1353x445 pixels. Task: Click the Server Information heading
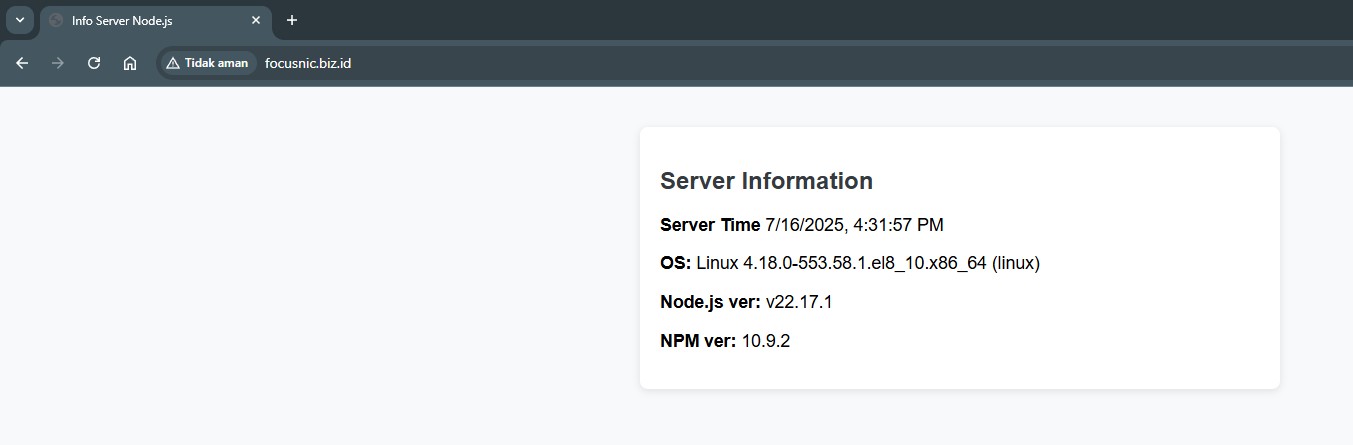coord(766,181)
